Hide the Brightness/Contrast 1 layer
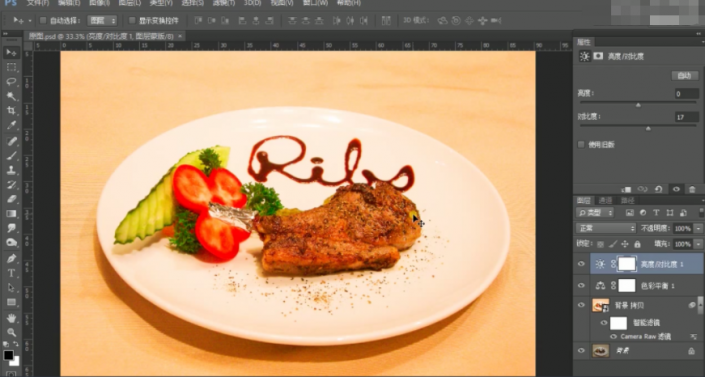705x377 pixels. (581, 264)
